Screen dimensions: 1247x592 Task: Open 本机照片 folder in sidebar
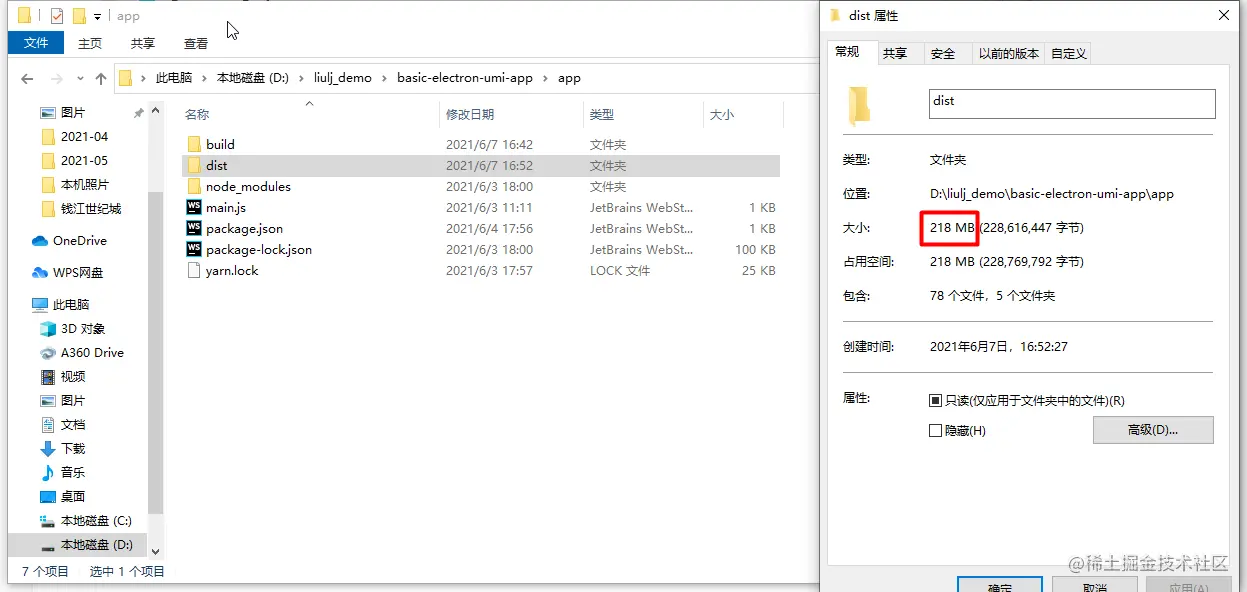(85, 184)
